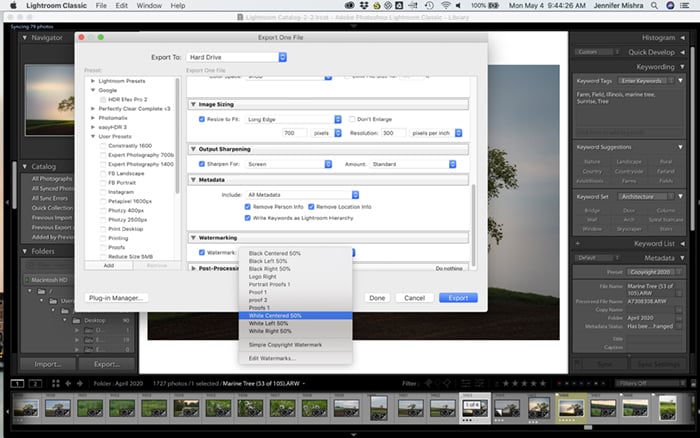Expand the Quick Develop panel
700x438 pixels.
tap(682, 52)
